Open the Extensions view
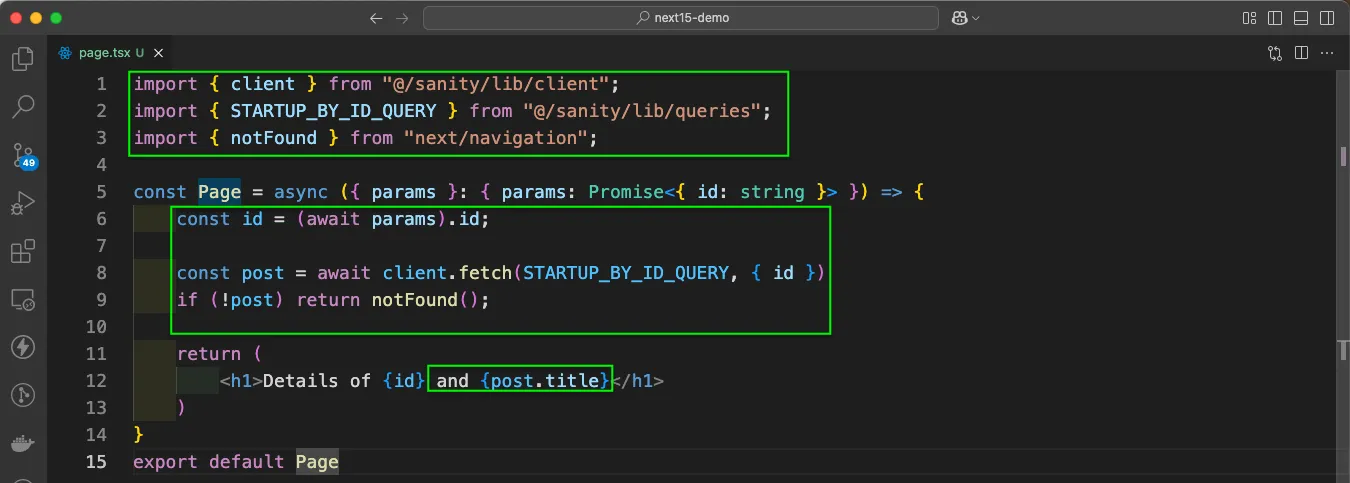The image size is (1350, 483). click(x=22, y=252)
